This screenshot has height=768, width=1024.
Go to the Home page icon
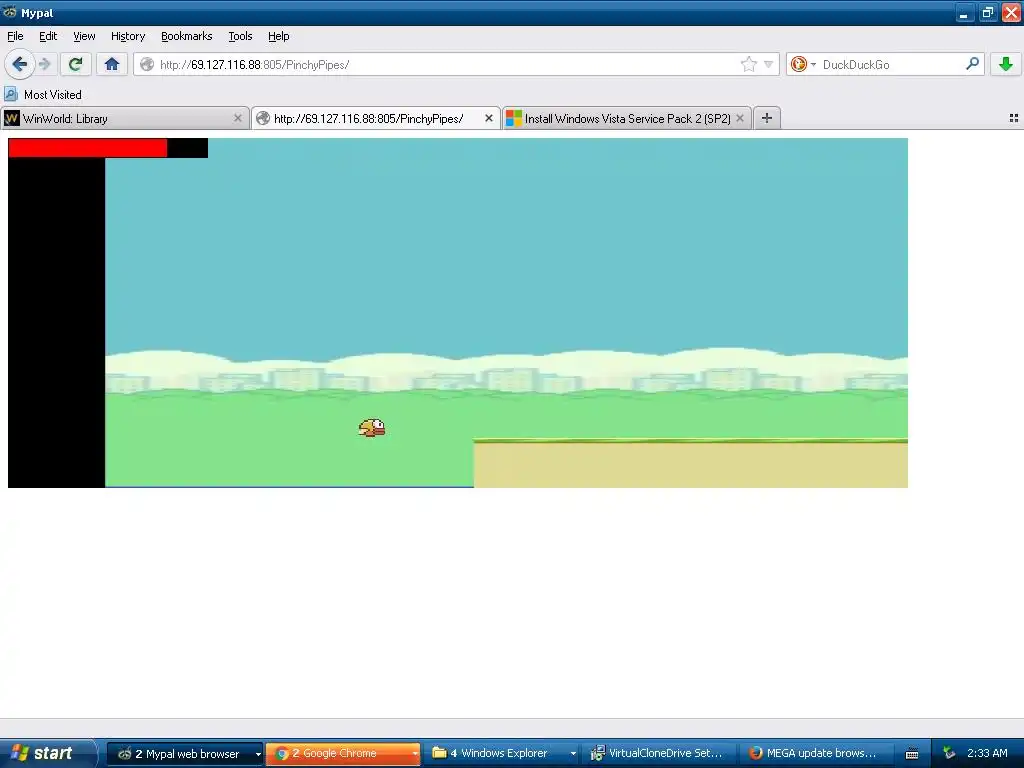pos(112,64)
